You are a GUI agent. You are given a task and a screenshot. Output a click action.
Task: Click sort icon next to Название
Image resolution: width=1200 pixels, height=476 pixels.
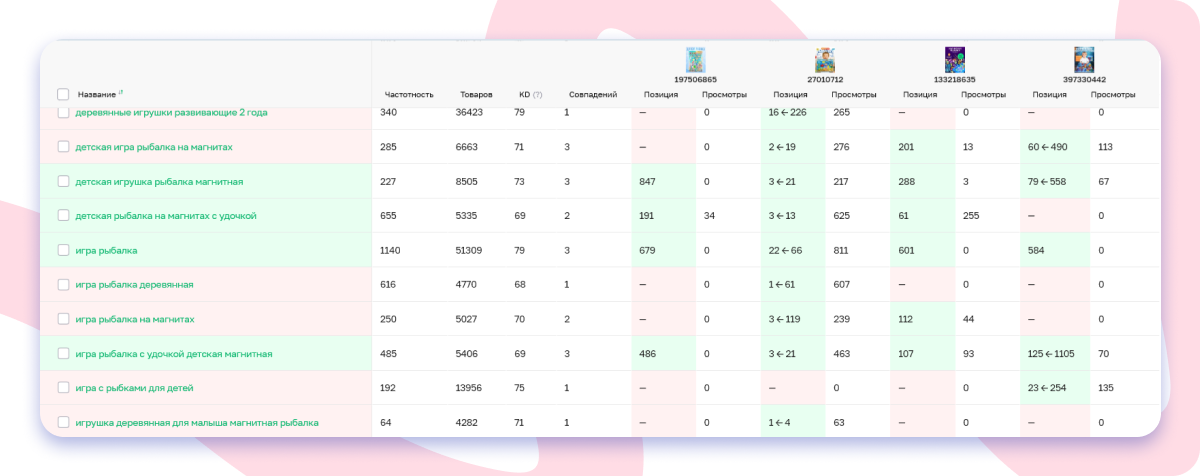click(x=121, y=94)
